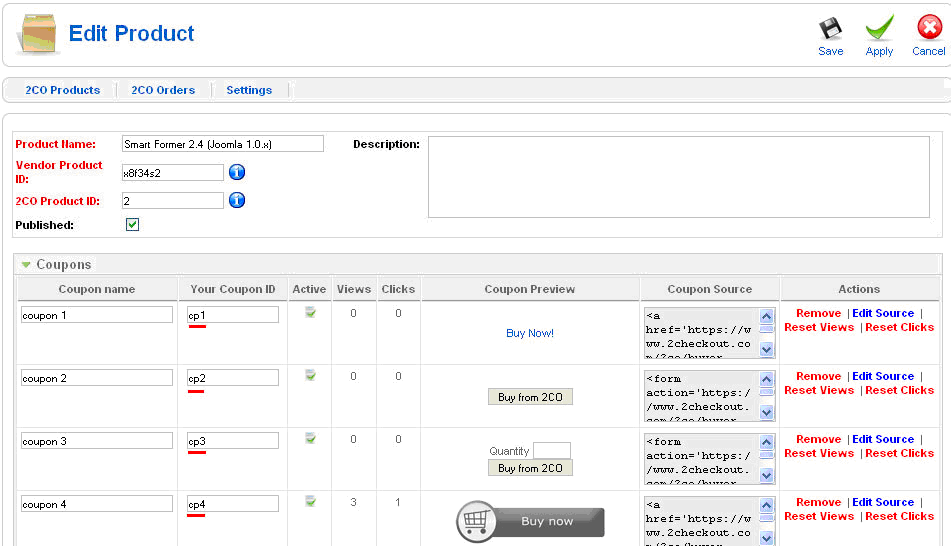Image resolution: width=951 pixels, height=546 pixels.
Task: Click the Buy Now! preview link
Action: 530,333
